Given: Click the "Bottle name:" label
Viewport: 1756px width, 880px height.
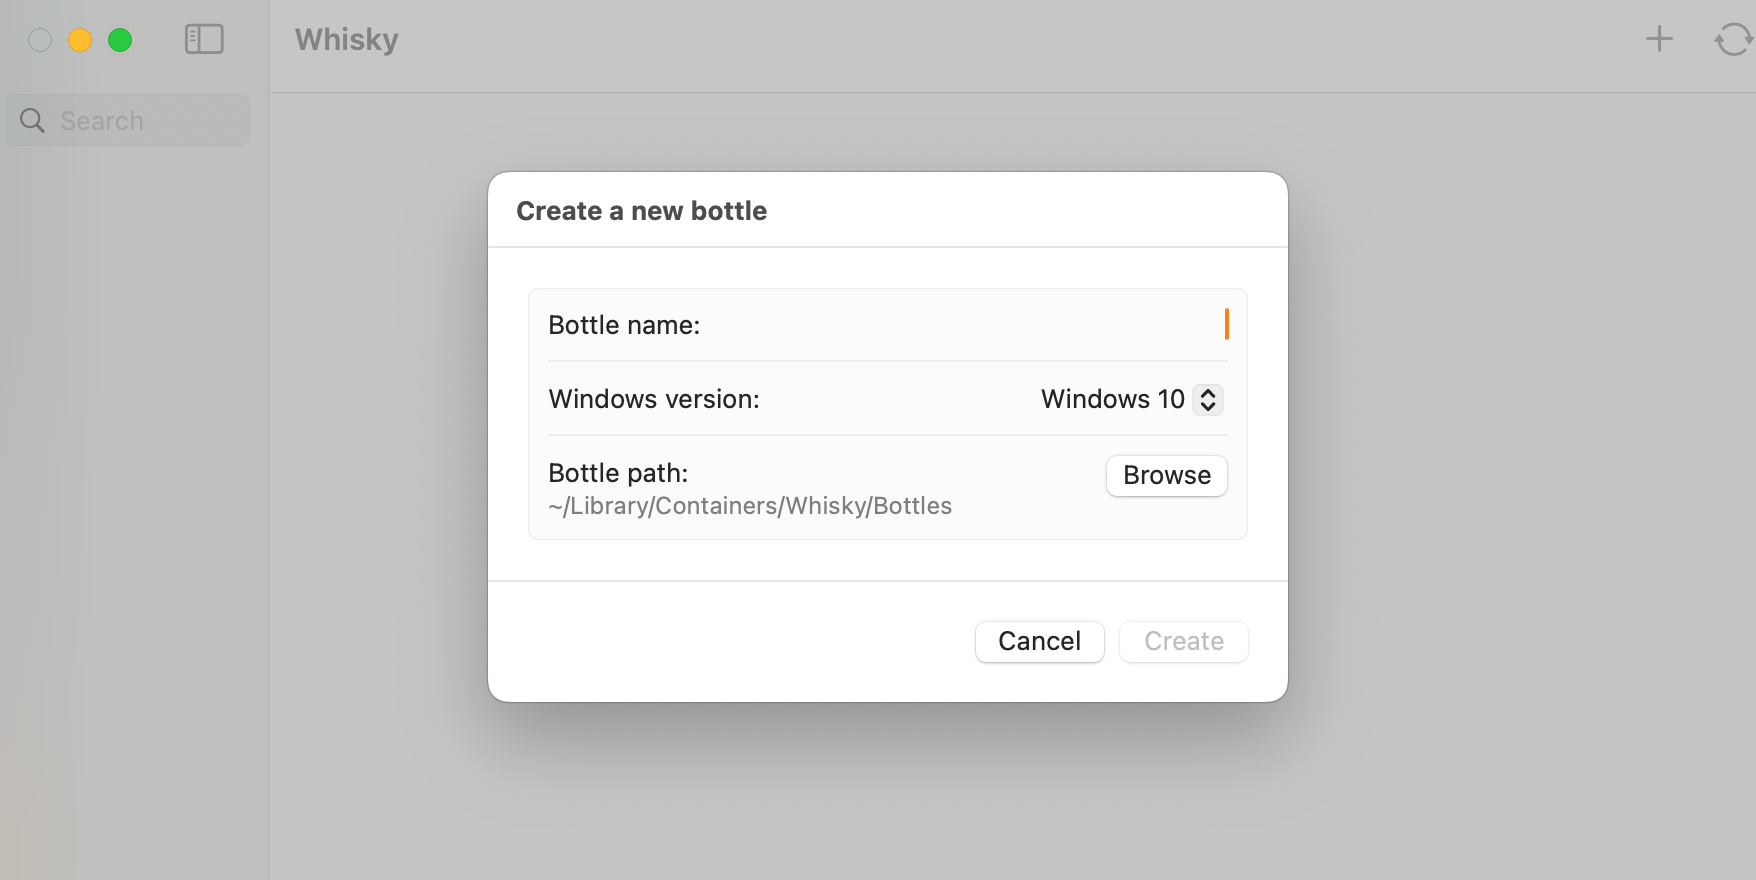Looking at the screenshot, I should (624, 325).
